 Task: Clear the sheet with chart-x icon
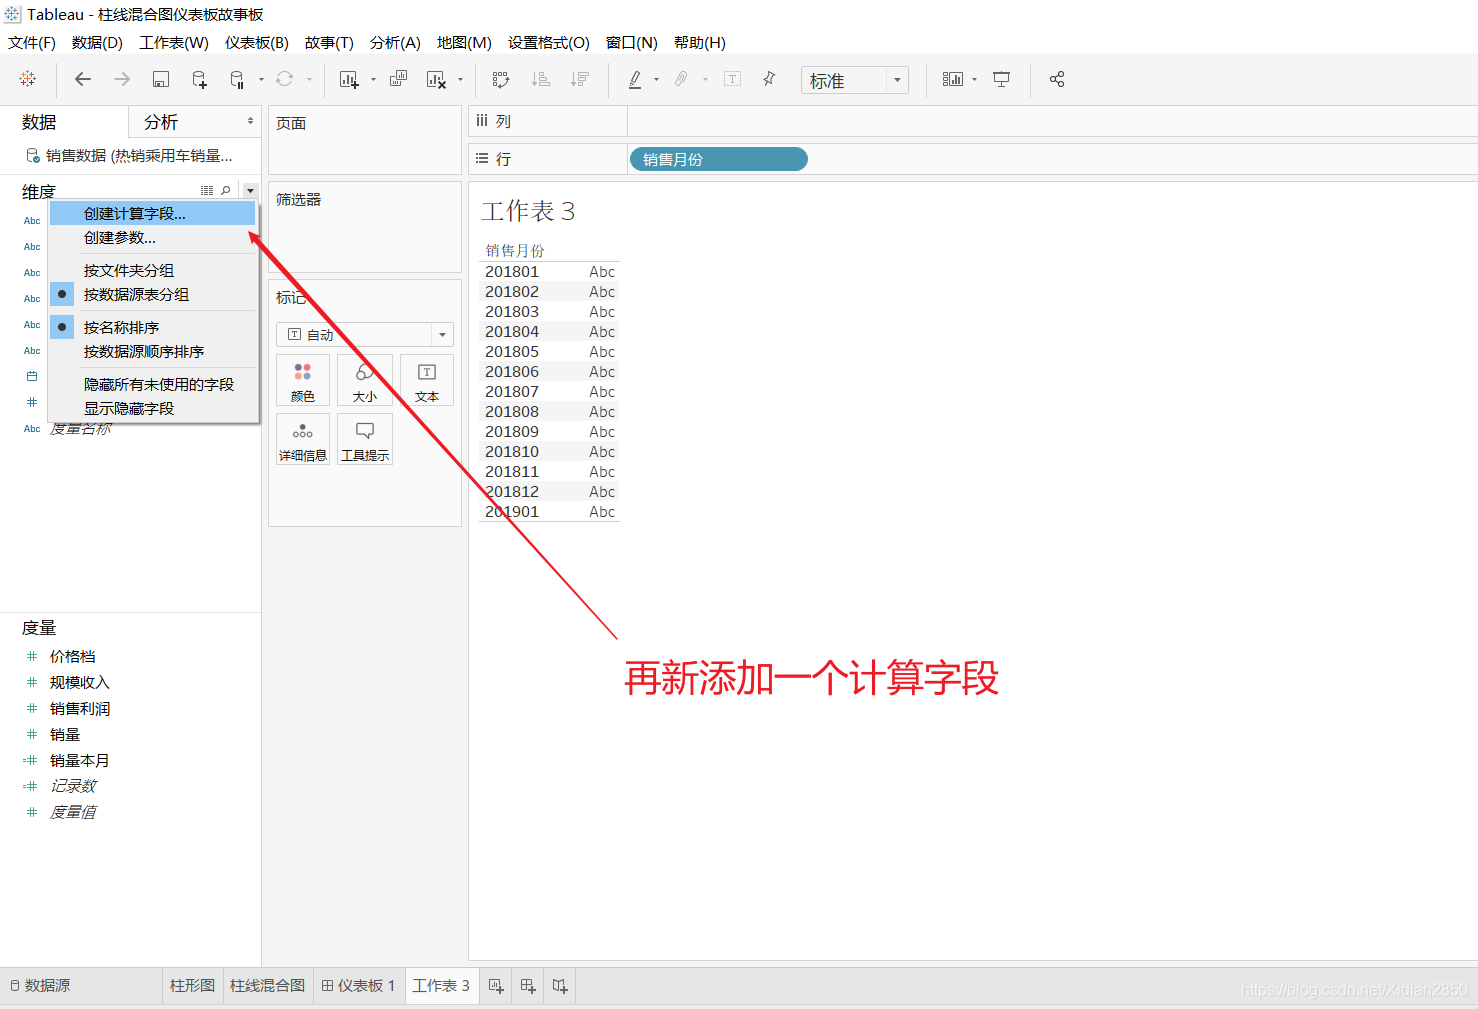click(436, 80)
